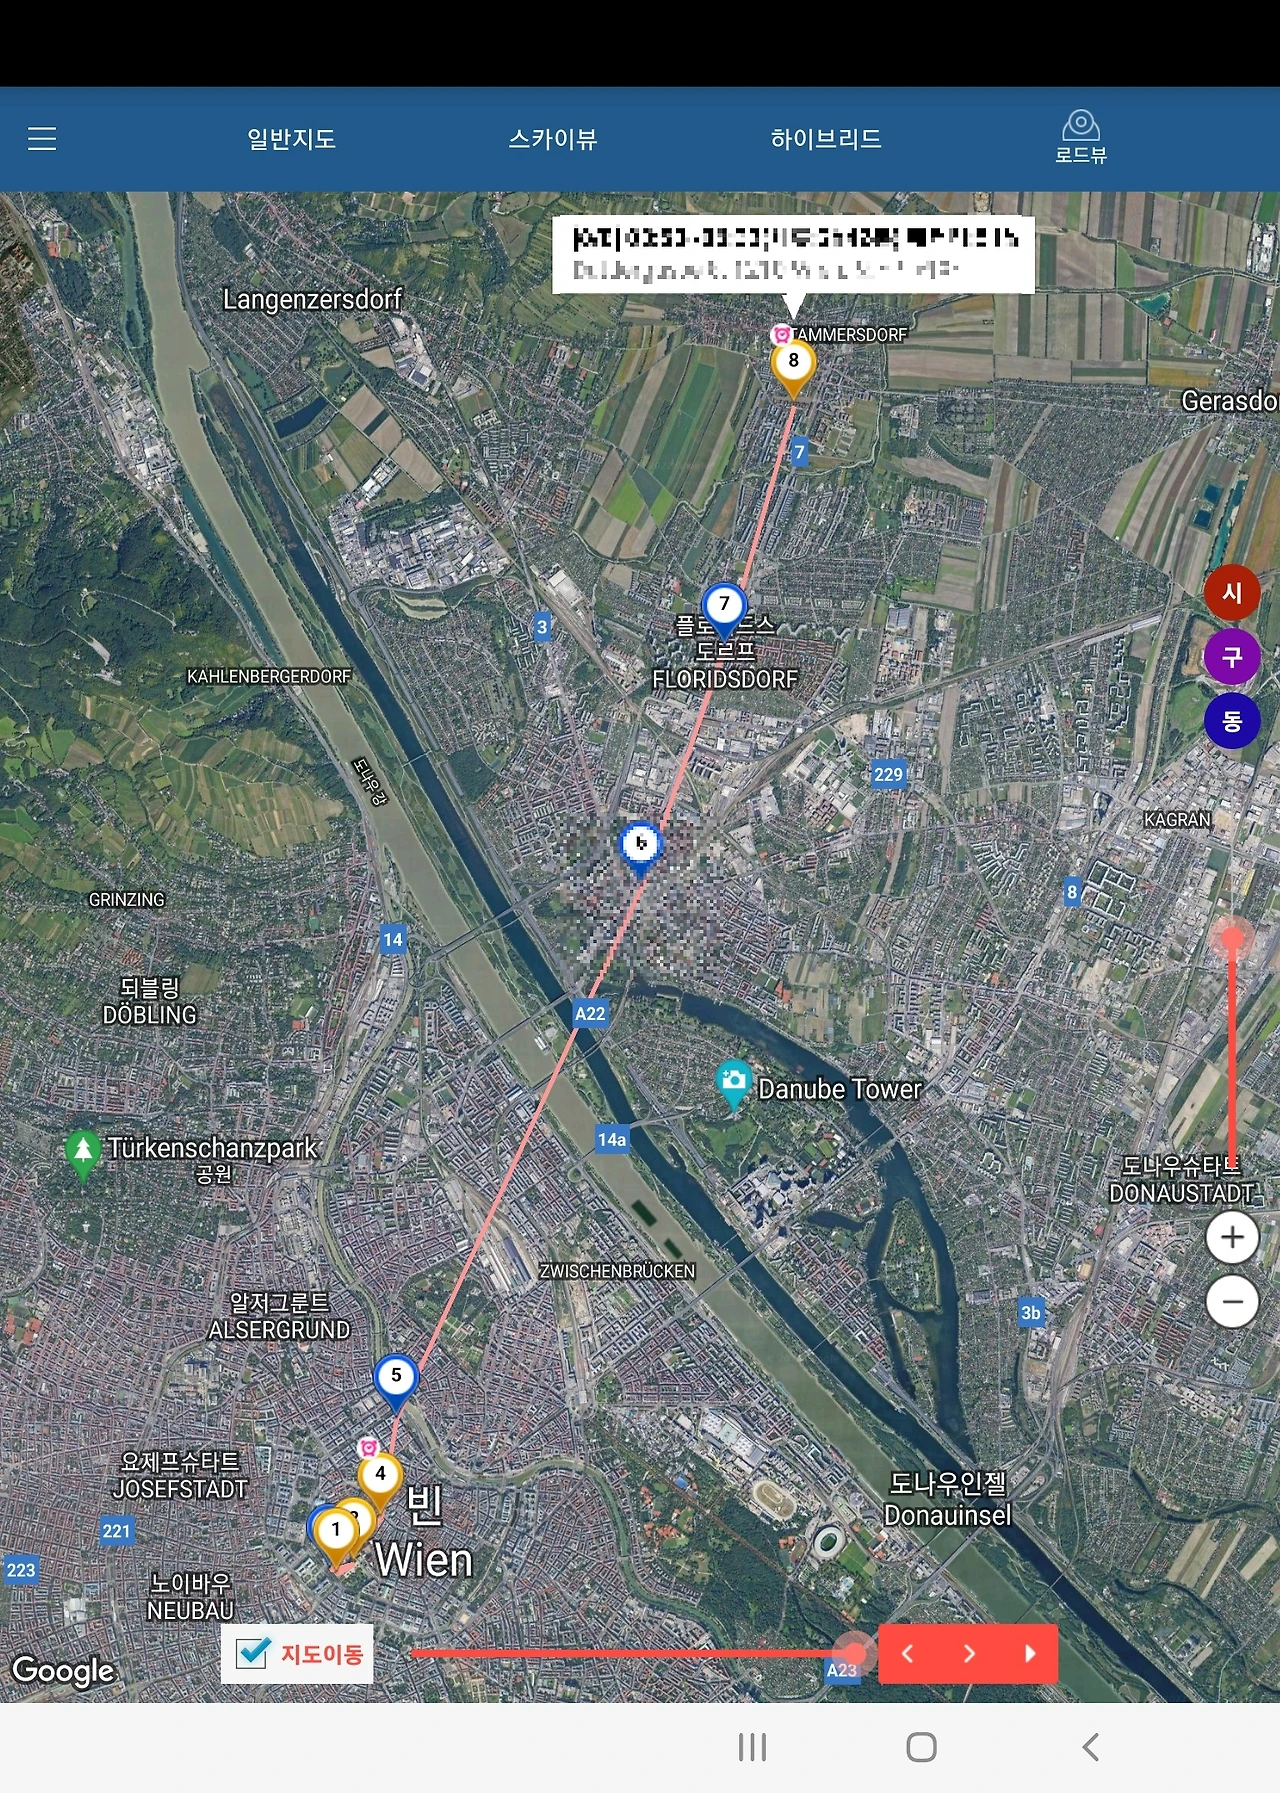1280x1793 pixels.
Task: Switch to 스카이뷰 tab
Action: (553, 139)
